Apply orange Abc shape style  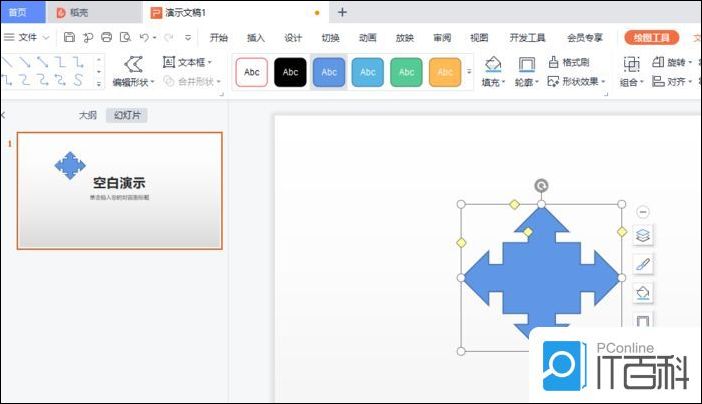point(445,72)
